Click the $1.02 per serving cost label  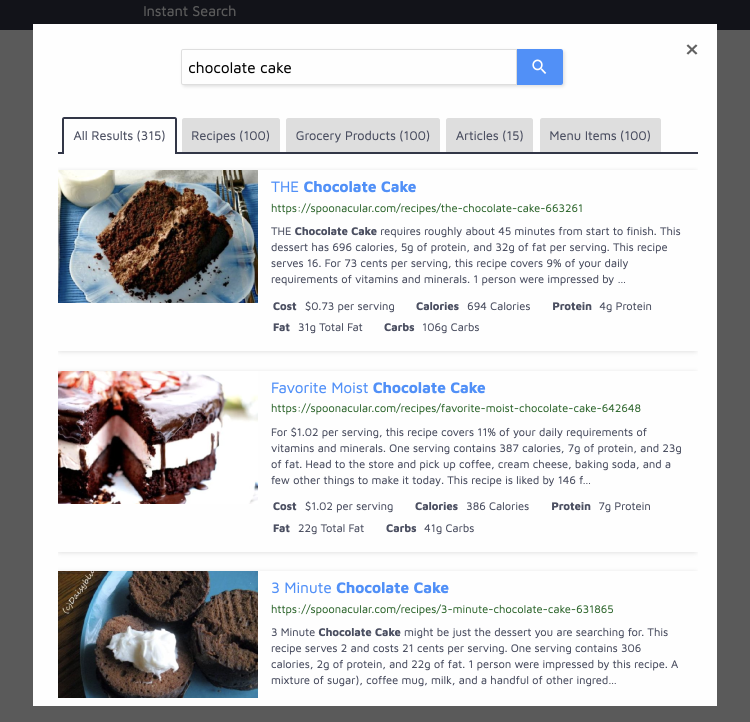pos(349,506)
